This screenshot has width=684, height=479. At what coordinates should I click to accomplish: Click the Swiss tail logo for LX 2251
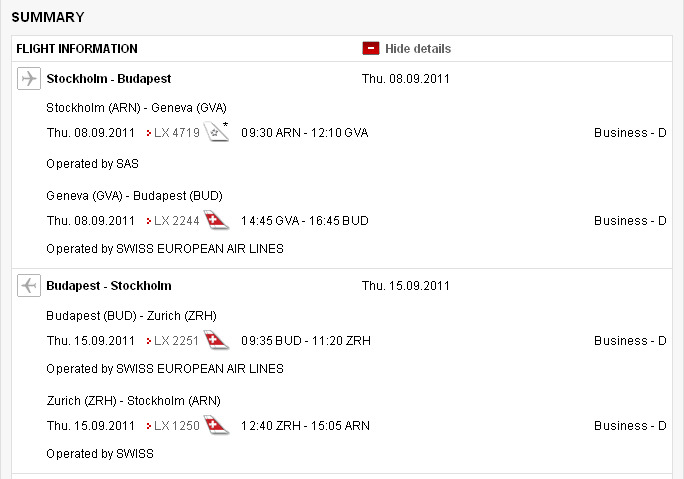[216, 340]
